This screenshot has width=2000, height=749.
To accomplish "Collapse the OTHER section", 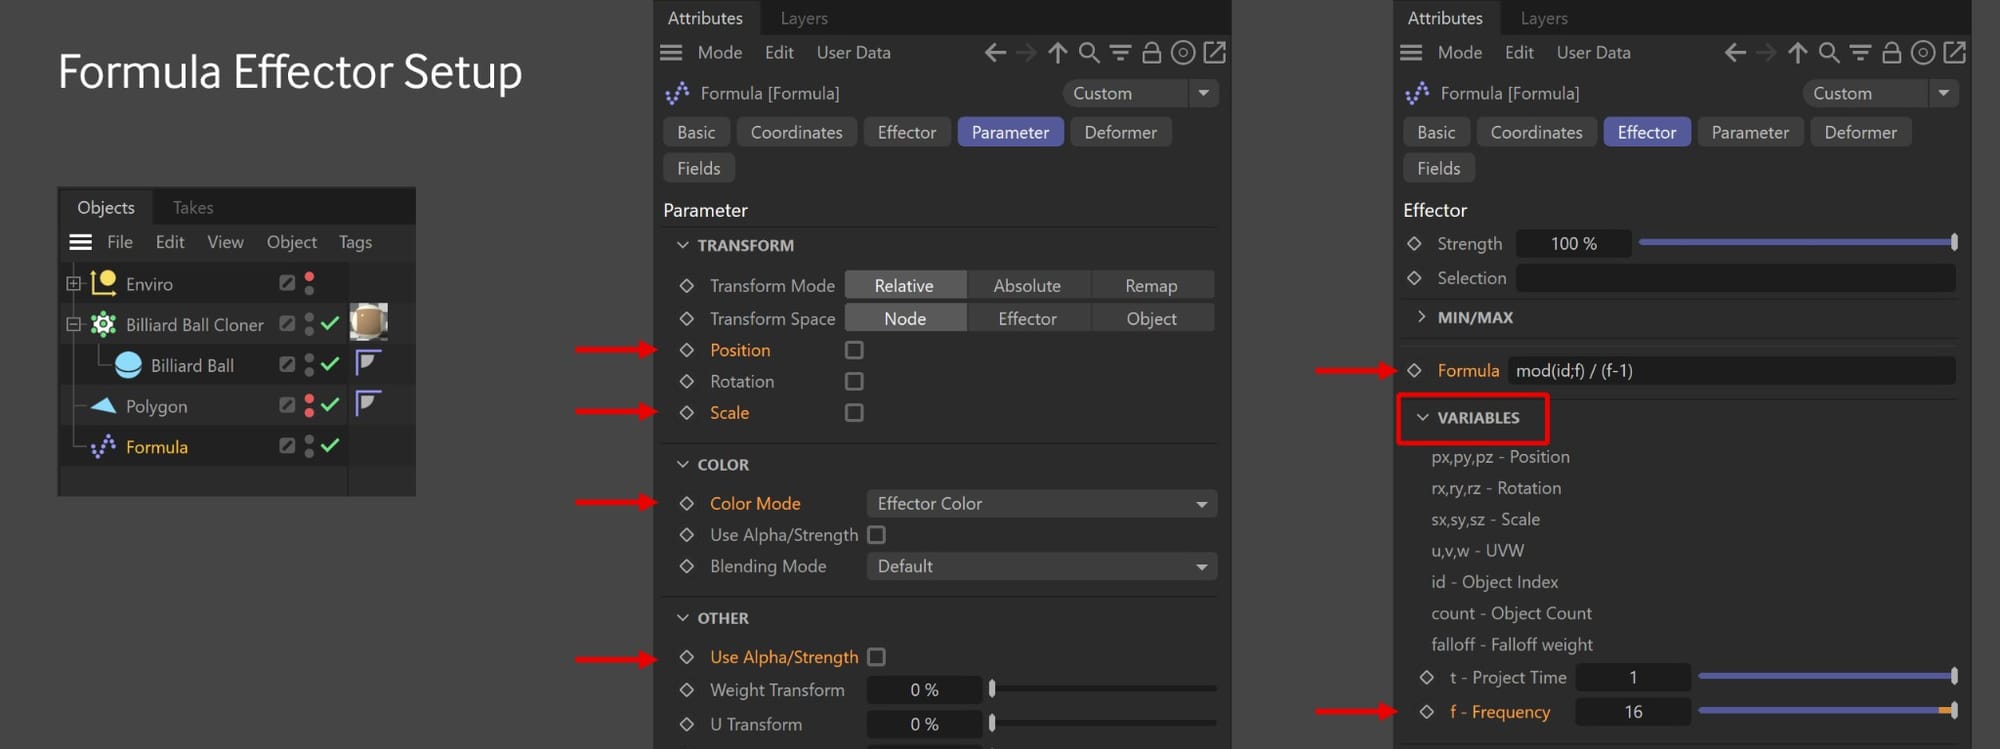I will point(683,618).
